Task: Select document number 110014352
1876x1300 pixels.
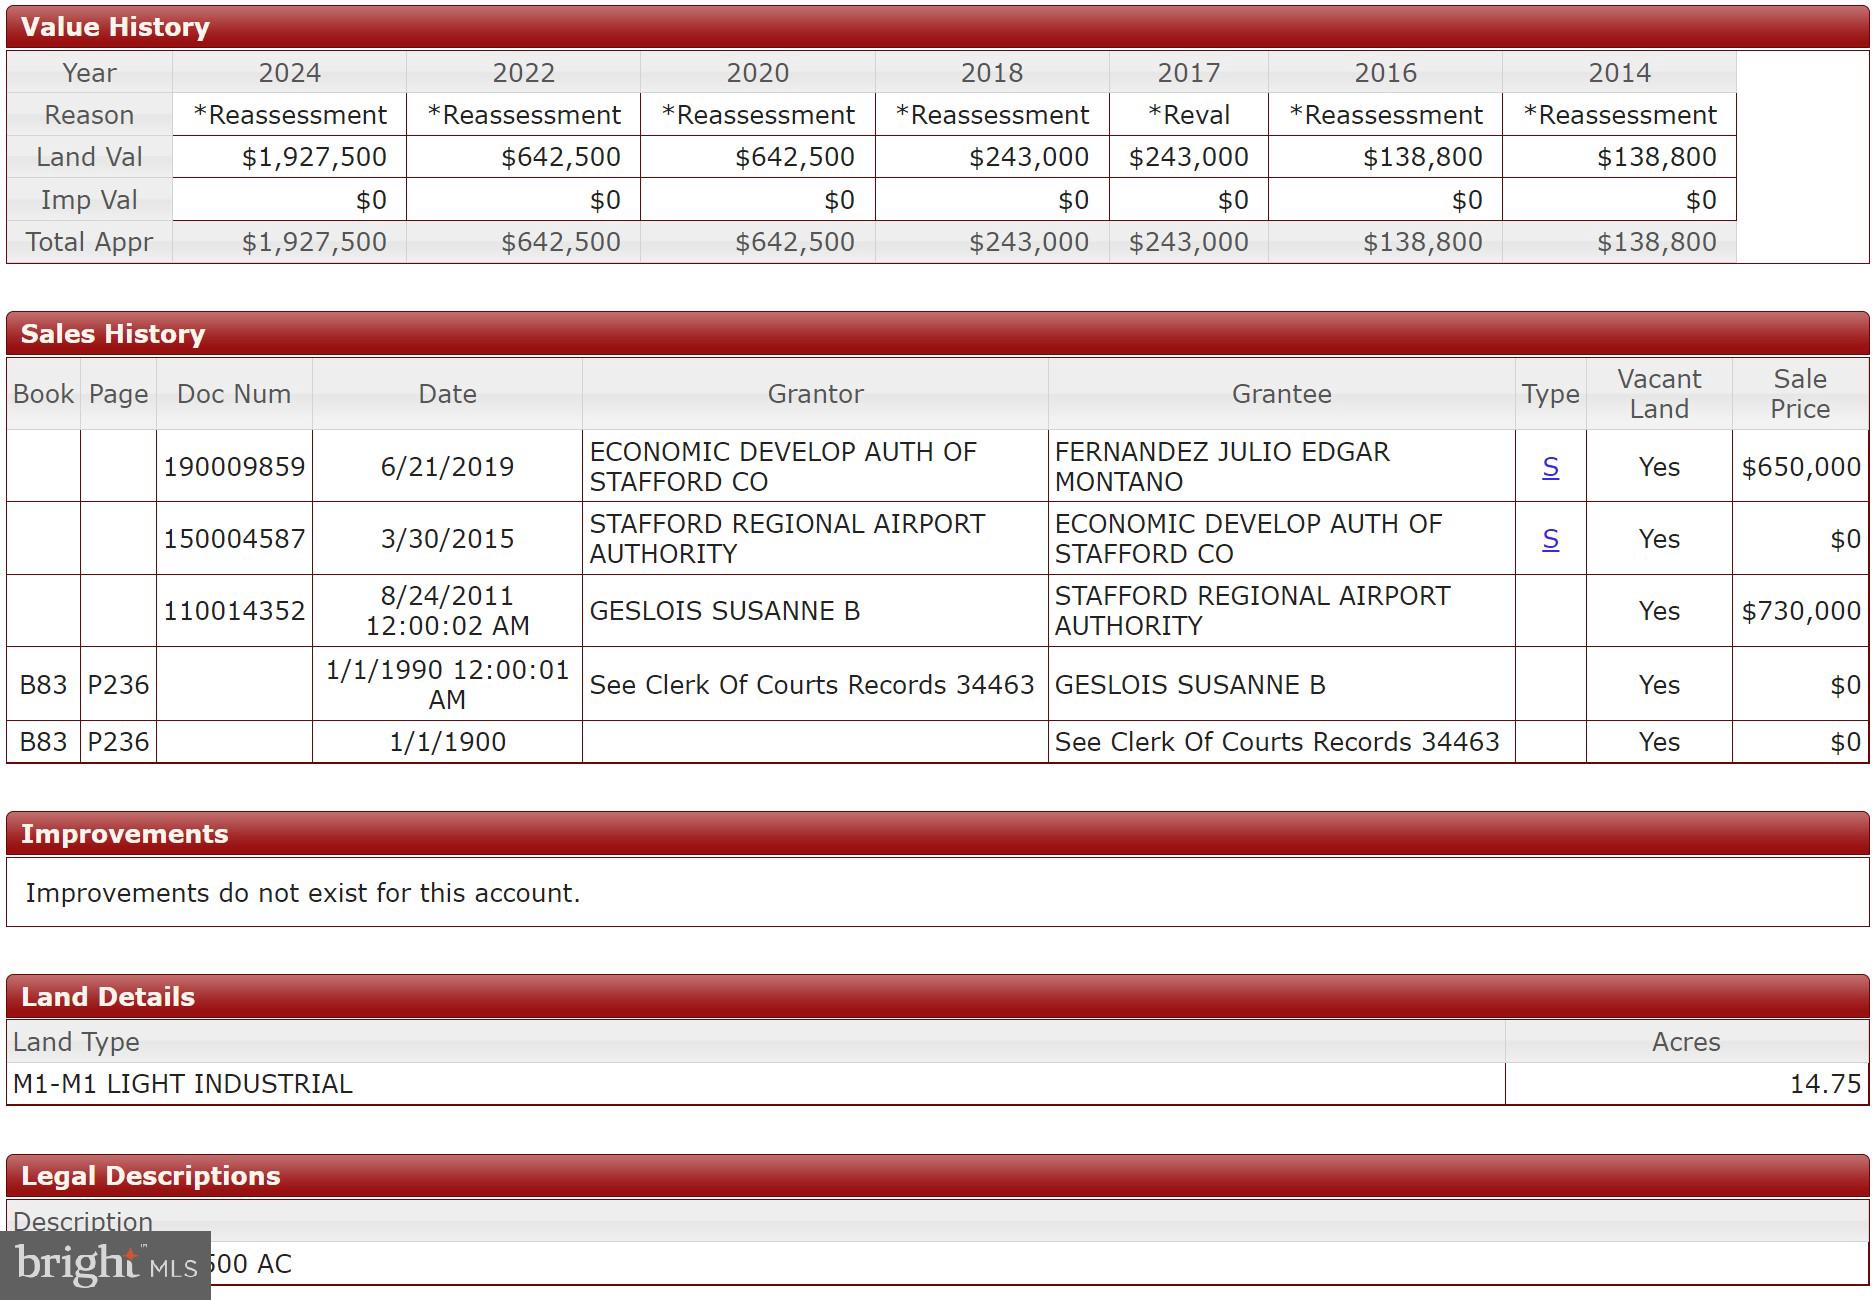Action: point(234,611)
